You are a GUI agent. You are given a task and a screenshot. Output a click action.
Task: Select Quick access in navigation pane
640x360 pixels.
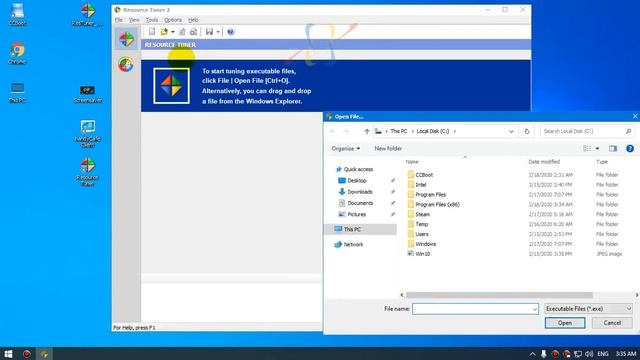(354, 169)
